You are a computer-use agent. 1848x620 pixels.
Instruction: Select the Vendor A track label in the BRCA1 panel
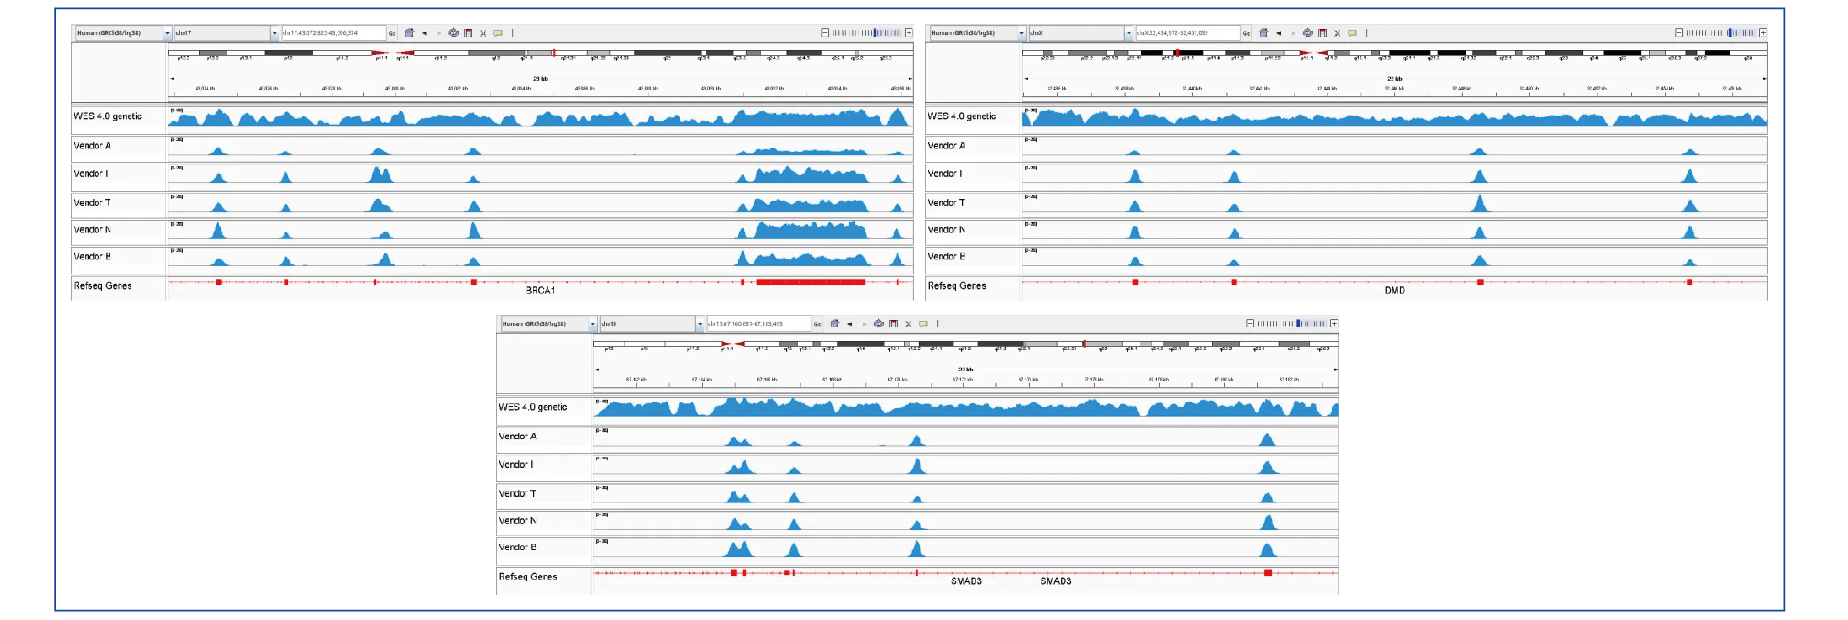93,146
